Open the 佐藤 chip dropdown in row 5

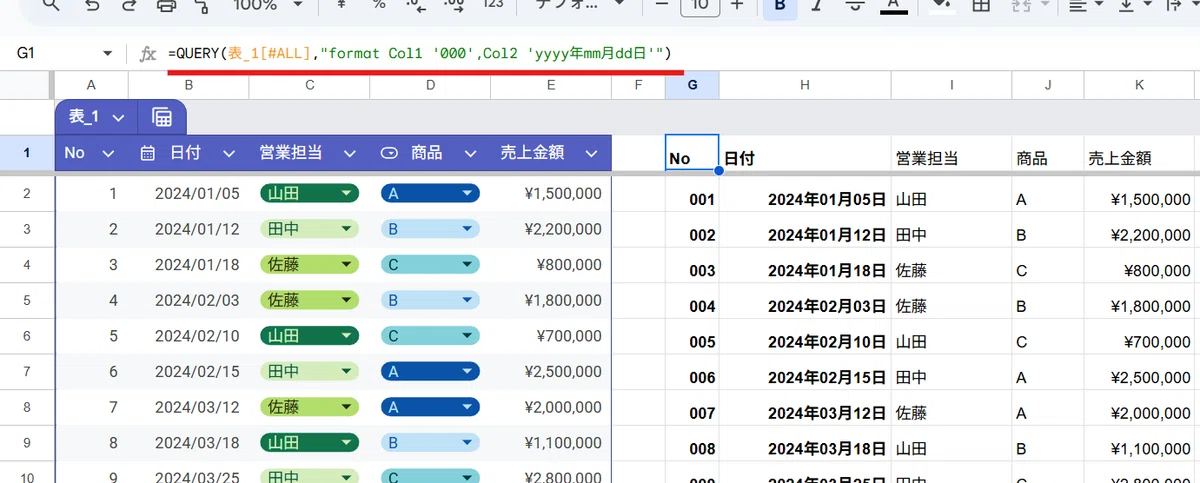tap(346, 300)
